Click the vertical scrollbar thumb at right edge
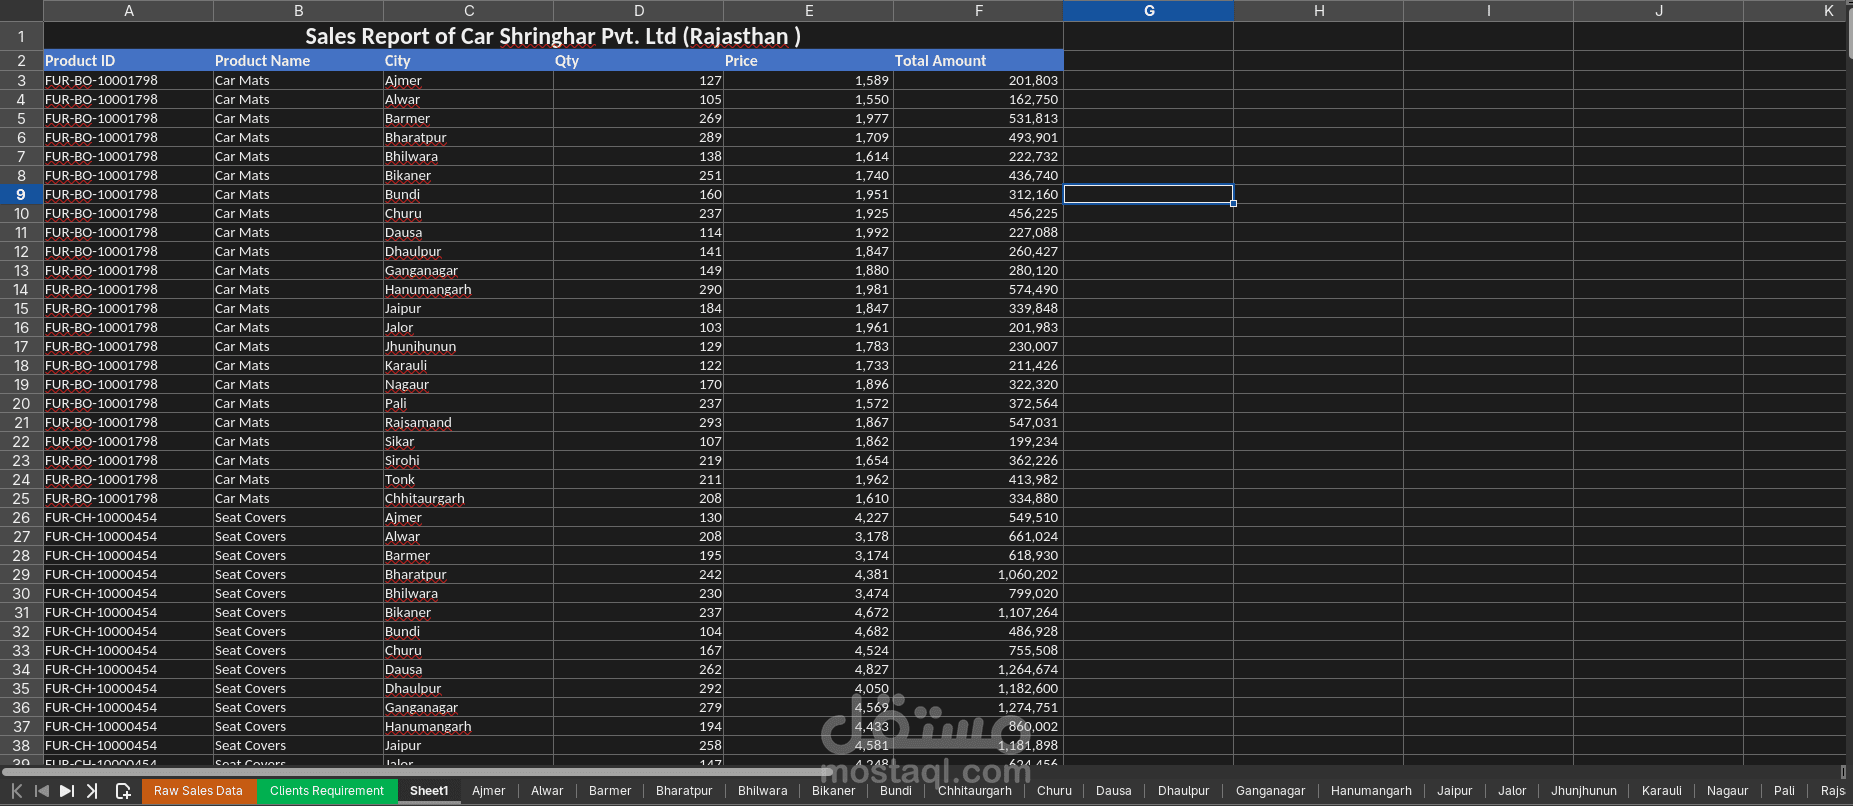Image resolution: width=1853 pixels, height=806 pixels. [1849, 32]
